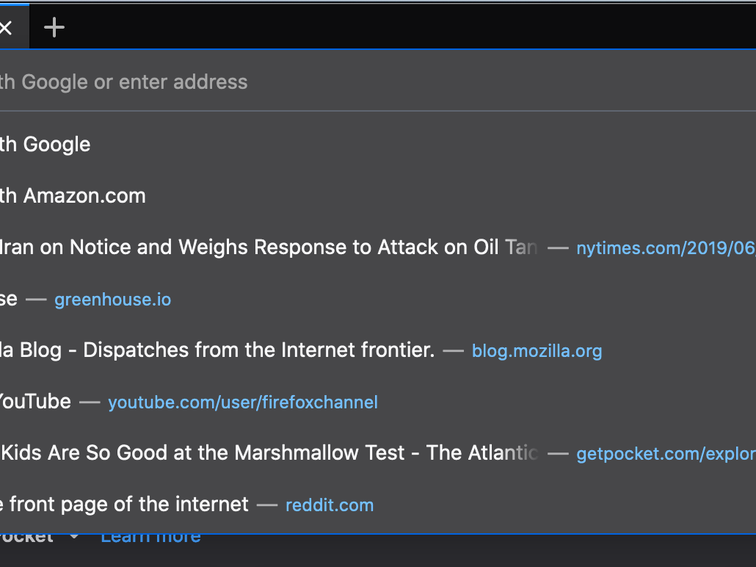756x567 pixels.
Task: Click the search or enter address field
Action: (x=300, y=82)
